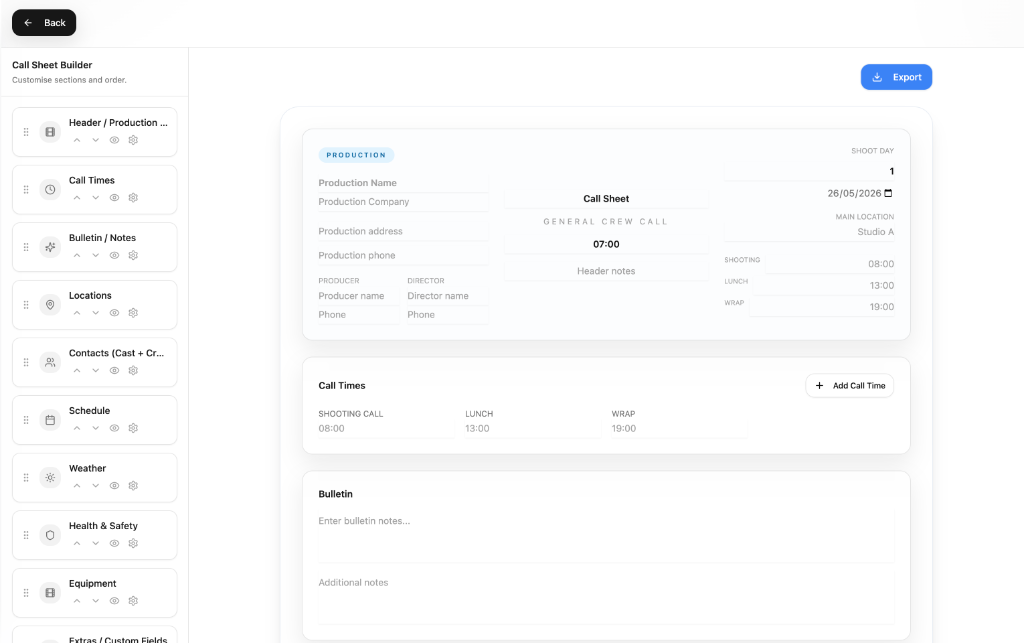Click the people icon beside Contacts section
The image size is (1024, 643).
click(50, 362)
